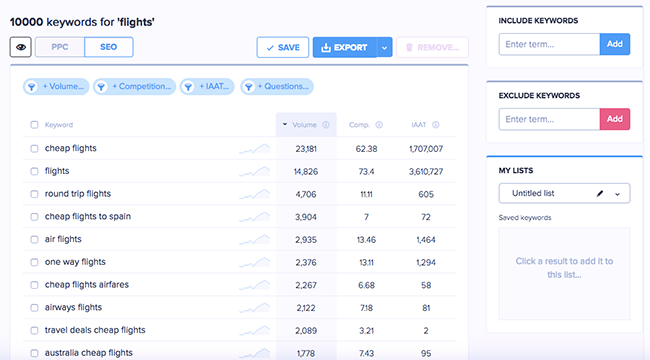
Task: Check the 'cheap flights airfares' checkbox
Action: click(x=34, y=285)
